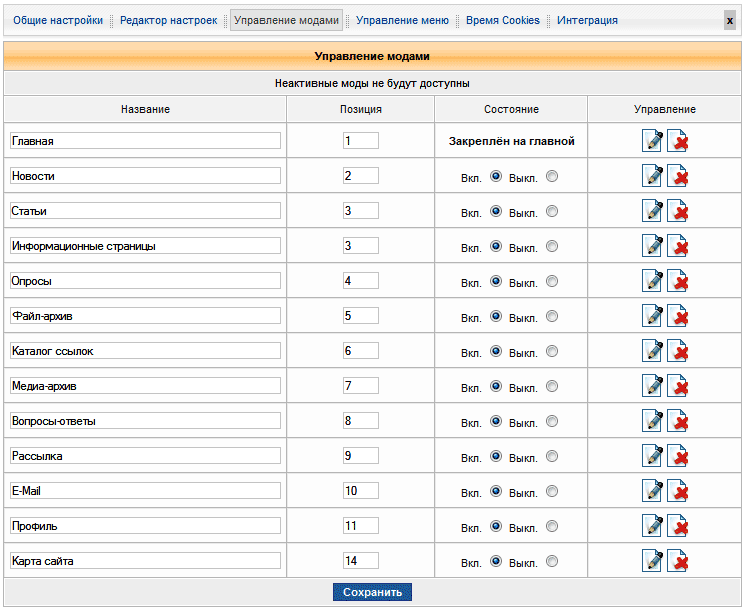Click the position field for Карта сайта
Viewport: 746px width, 612px height.
[360, 561]
